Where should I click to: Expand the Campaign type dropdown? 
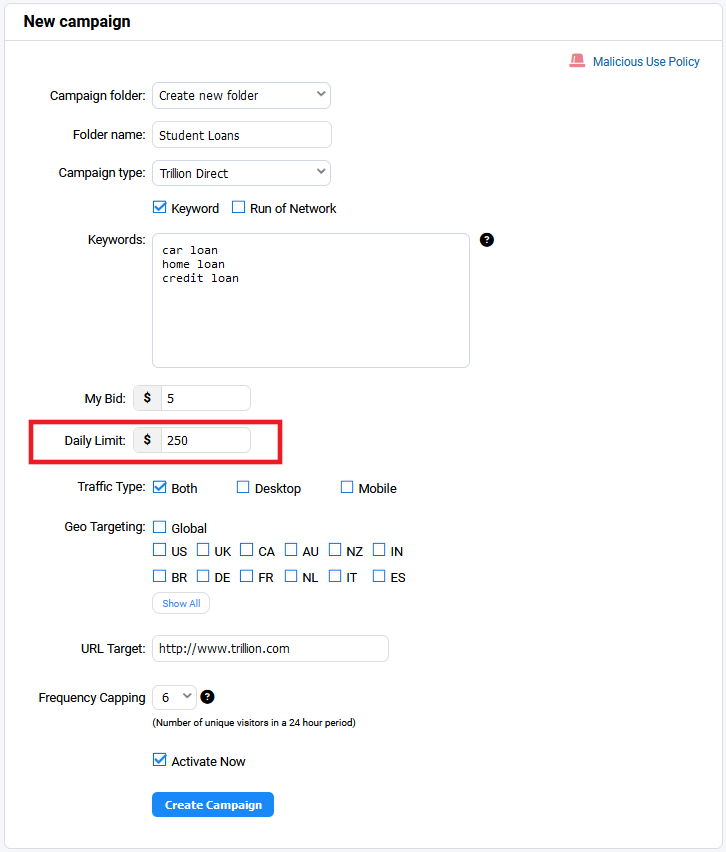click(x=241, y=173)
